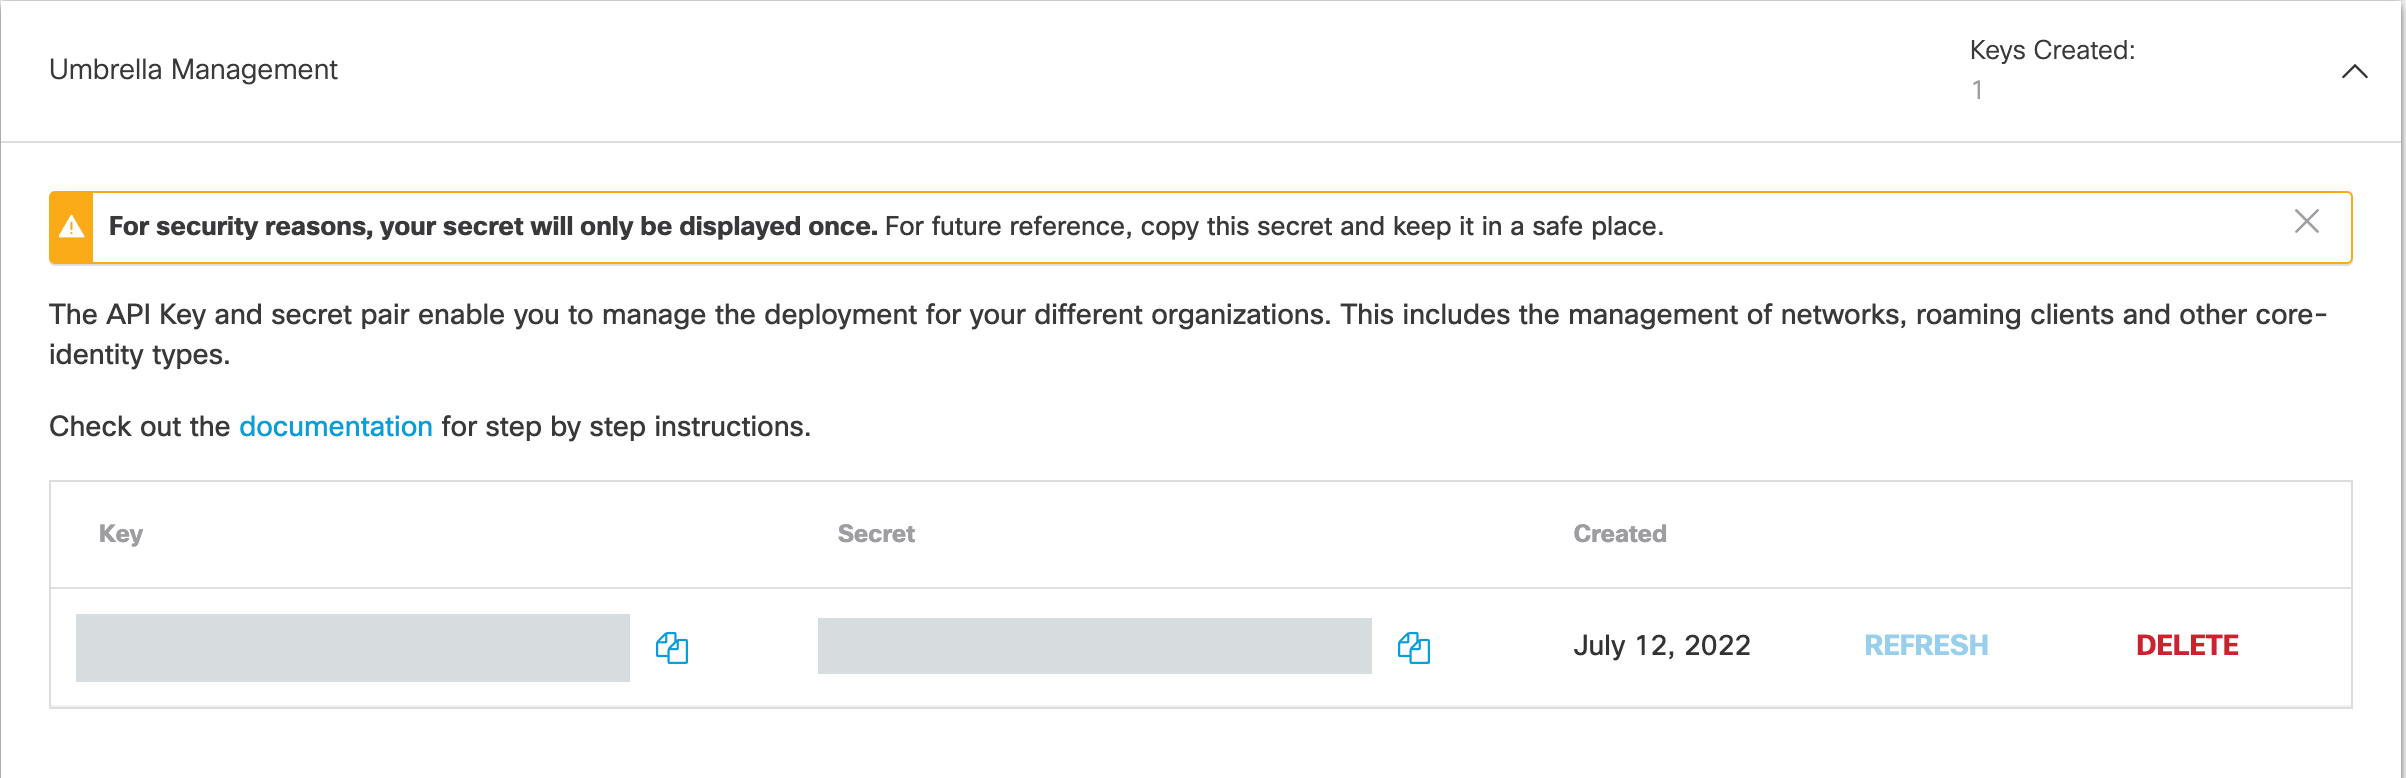Open the documentation link
The width and height of the screenshot is (2406, 778).
(336, 426)
